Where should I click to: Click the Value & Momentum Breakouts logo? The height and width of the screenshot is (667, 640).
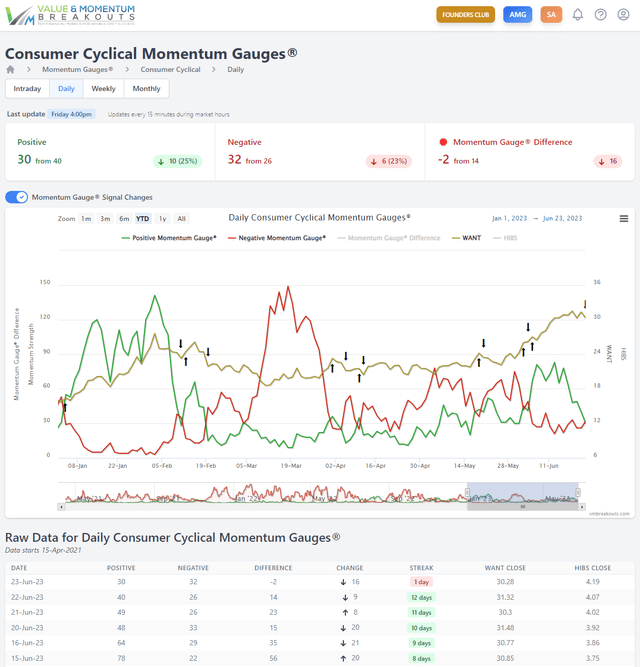[x=70, y=15]
